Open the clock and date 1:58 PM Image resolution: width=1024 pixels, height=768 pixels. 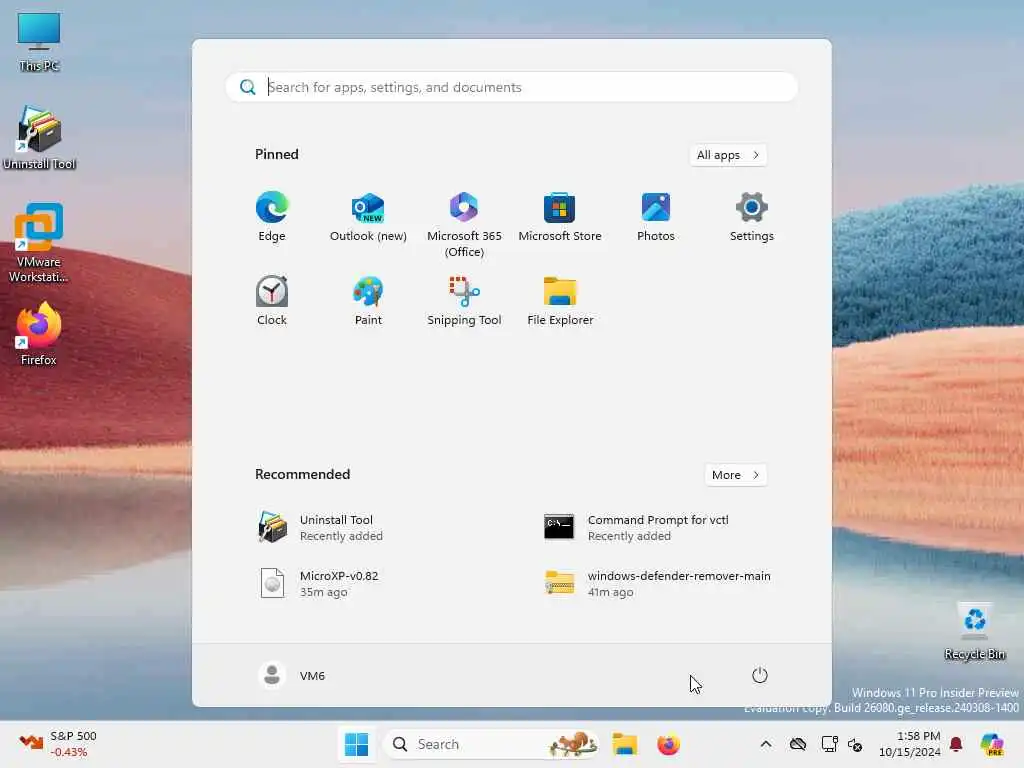click(x=909, y=744)
